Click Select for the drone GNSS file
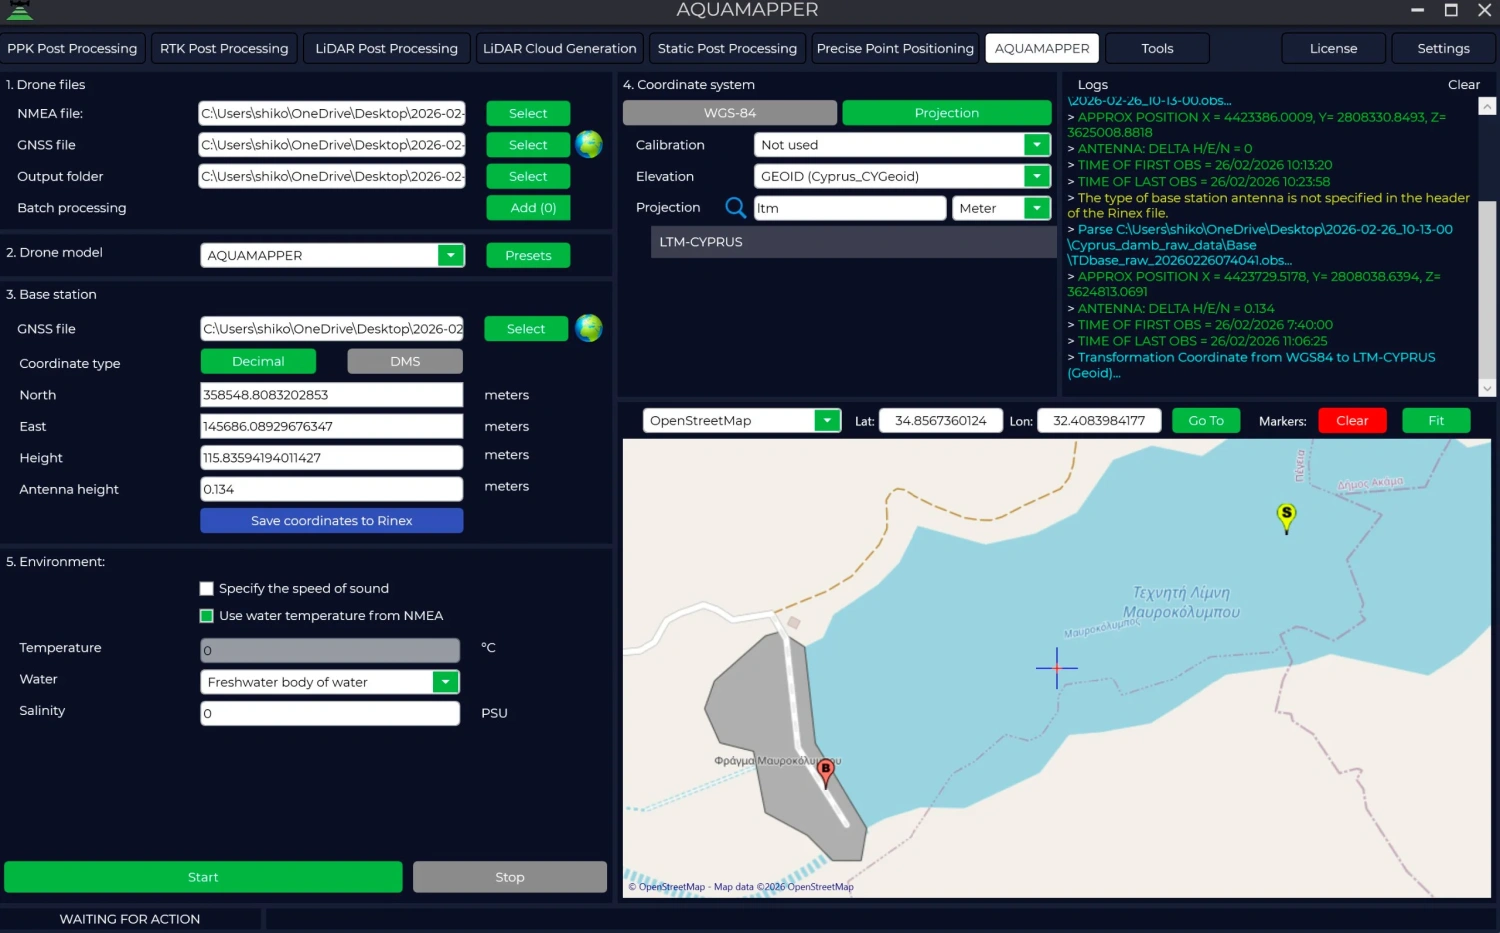 [528, 145]
